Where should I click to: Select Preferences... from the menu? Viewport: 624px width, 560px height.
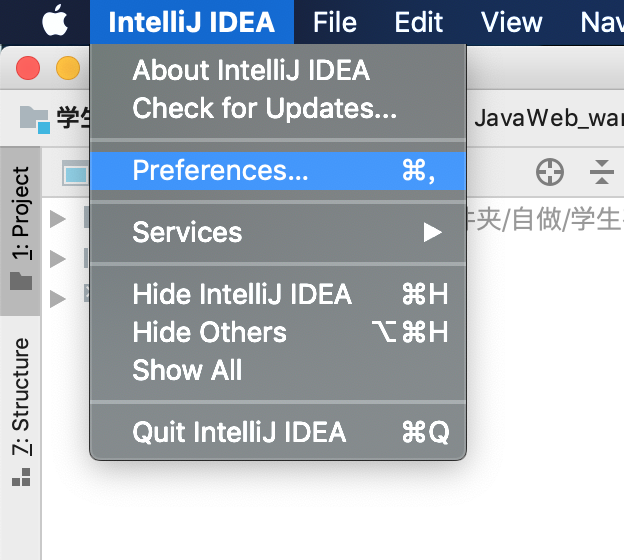pyautogui.click(x=220, y=171)
